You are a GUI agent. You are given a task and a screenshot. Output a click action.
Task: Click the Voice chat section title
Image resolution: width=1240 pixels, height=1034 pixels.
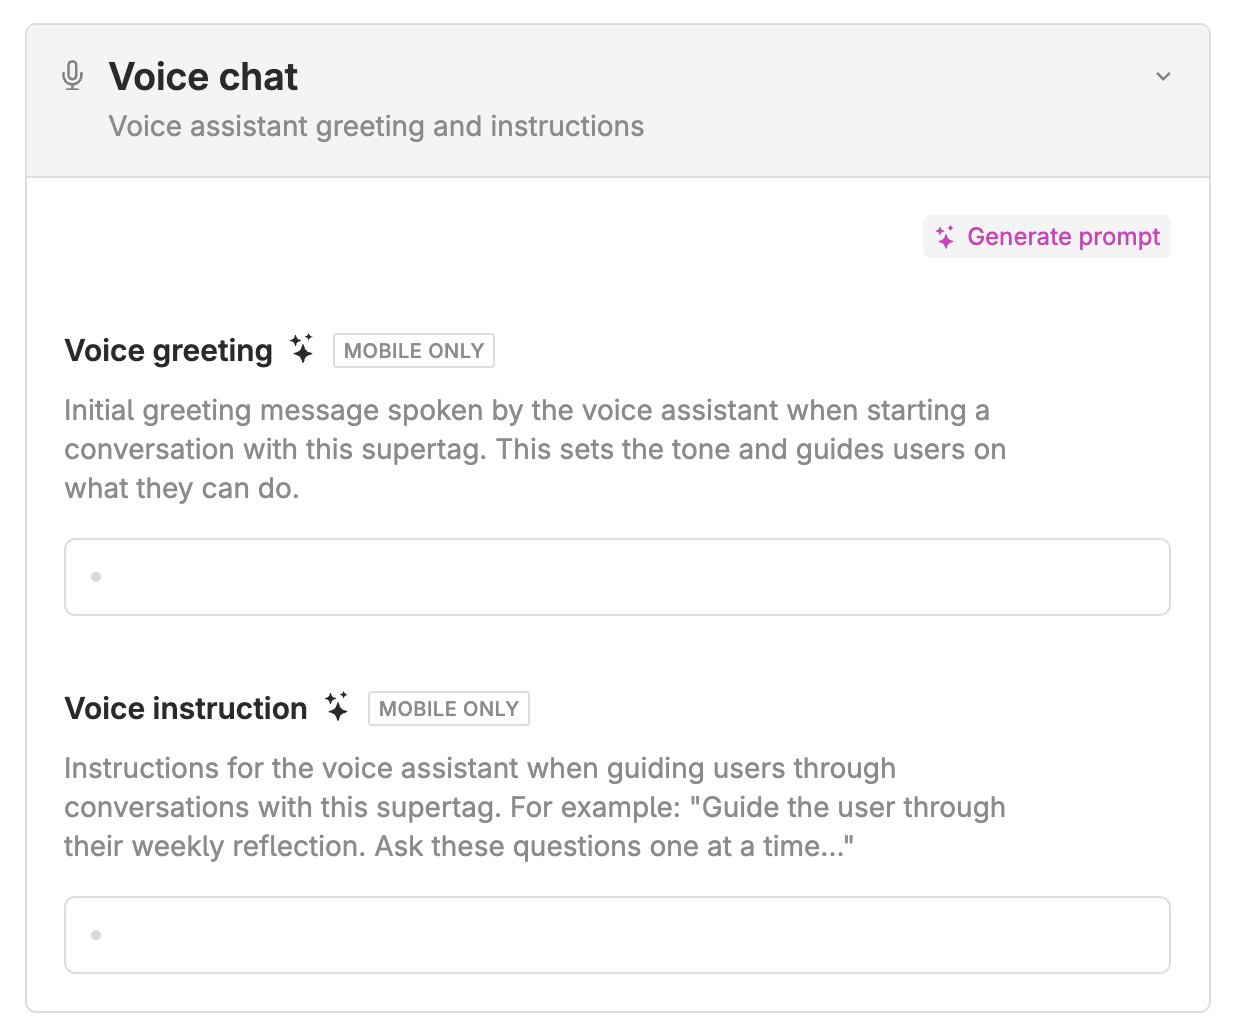pyautogui.click(x=203, y=77)
